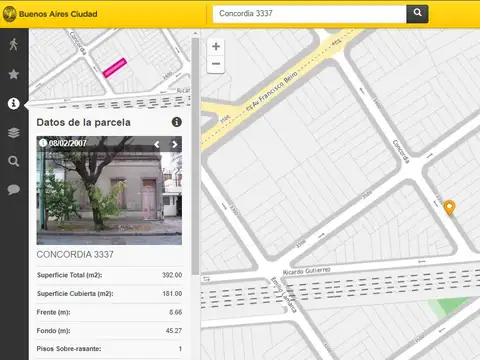Show the next parcel photo
The height and width of the screenshot is (360, 480).
coord(175,144)
